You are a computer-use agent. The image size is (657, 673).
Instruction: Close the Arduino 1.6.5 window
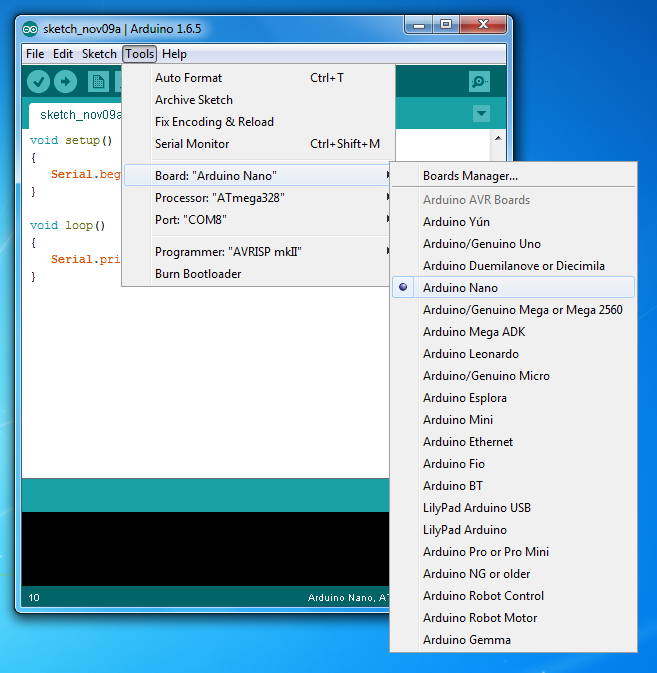pyautogui.click(x=483, y=25)
